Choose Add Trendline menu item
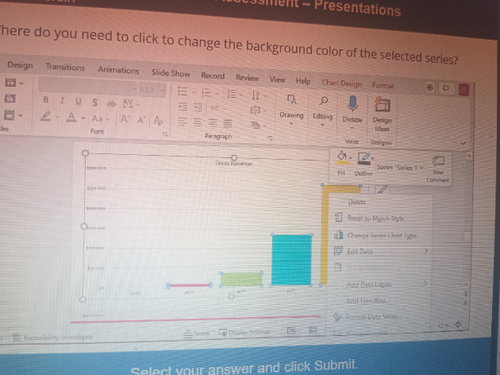Image resolution: width=500 pixels, height=375 pixels. click(x=367, y=301)
